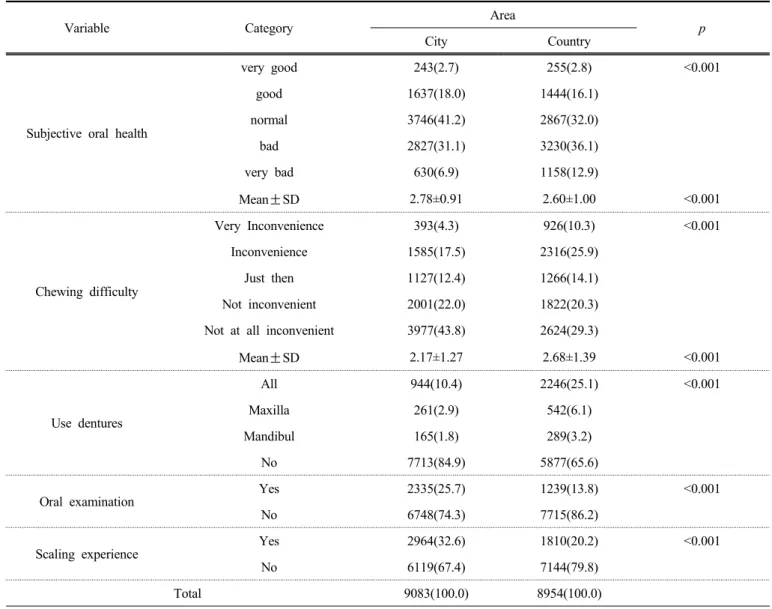Select the Subjective oral health row label
This screenshot has width=772, height=609.
pyautogui.click(x=87, y=133)
